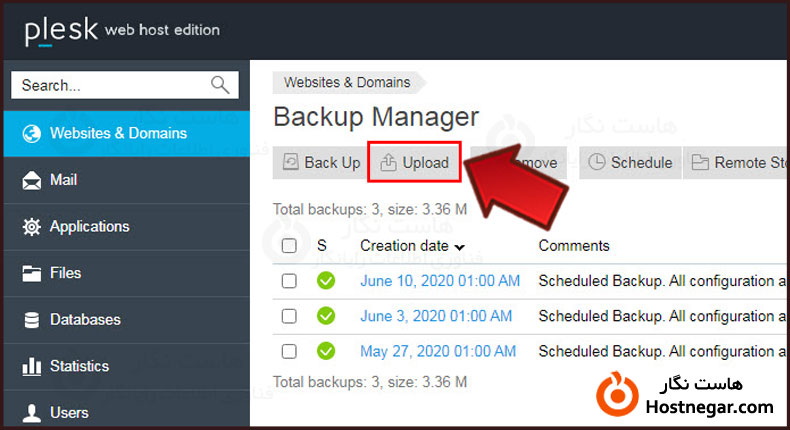This screenshot has width=790, height=430.
Task: Click the search magnifier icon
Action: click(x=221, y=85)
